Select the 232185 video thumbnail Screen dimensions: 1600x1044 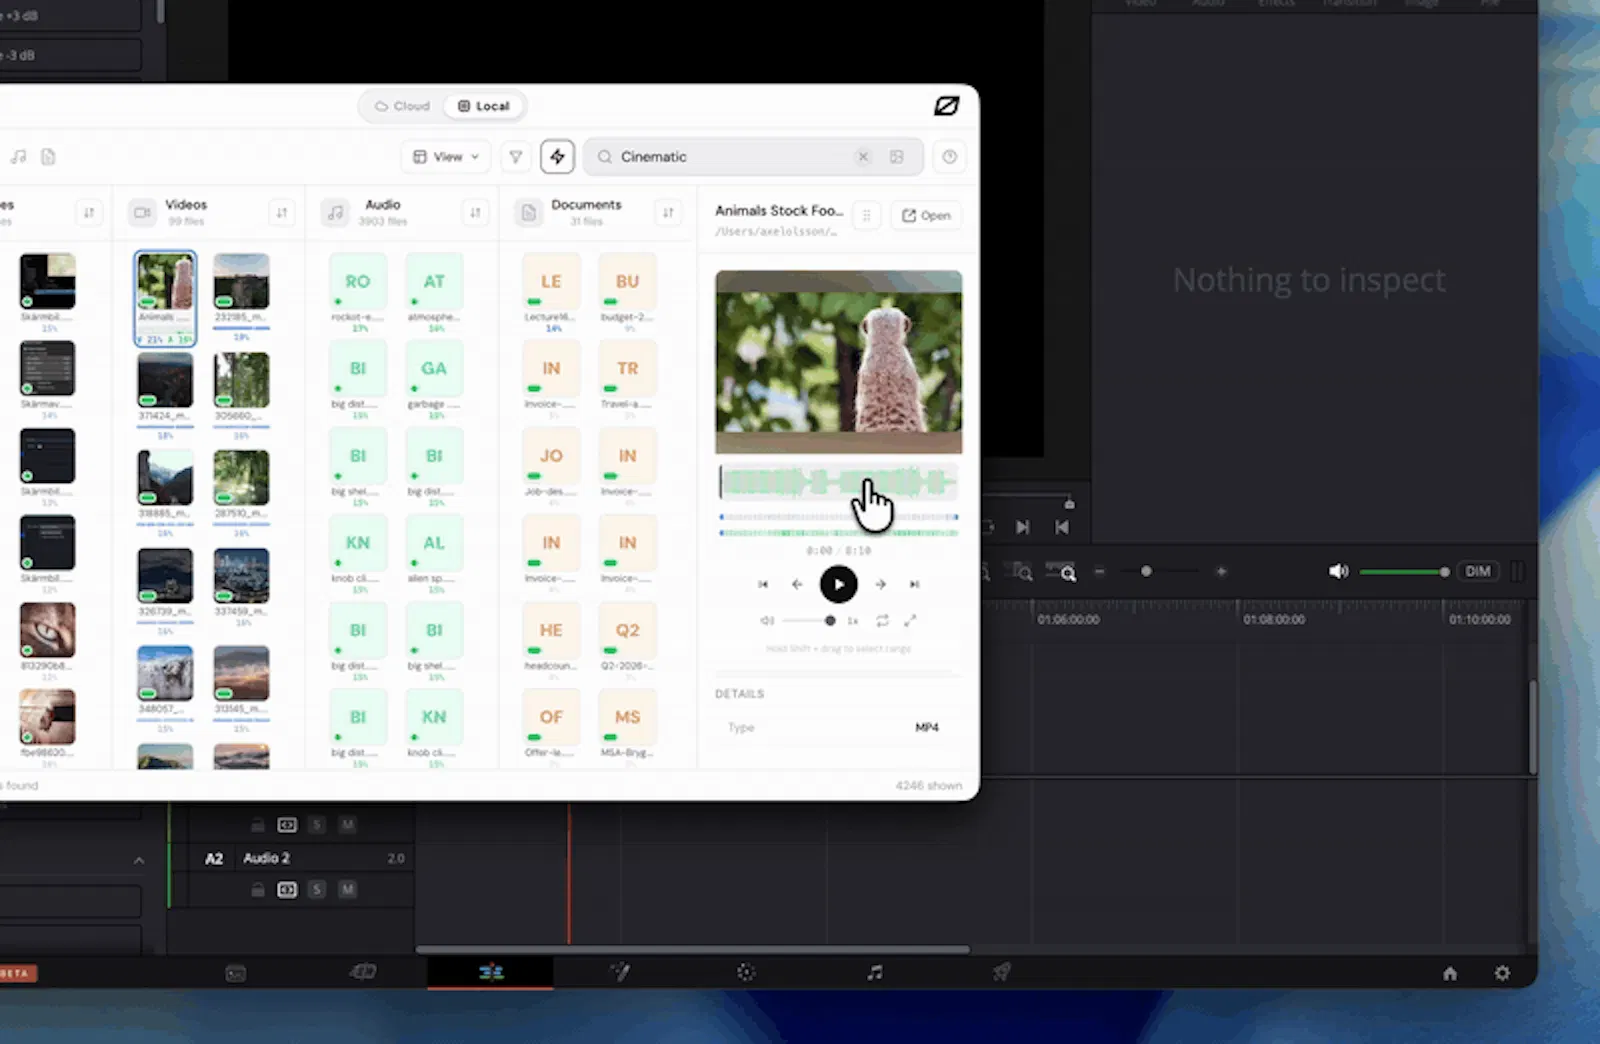(x=241, y=281)
